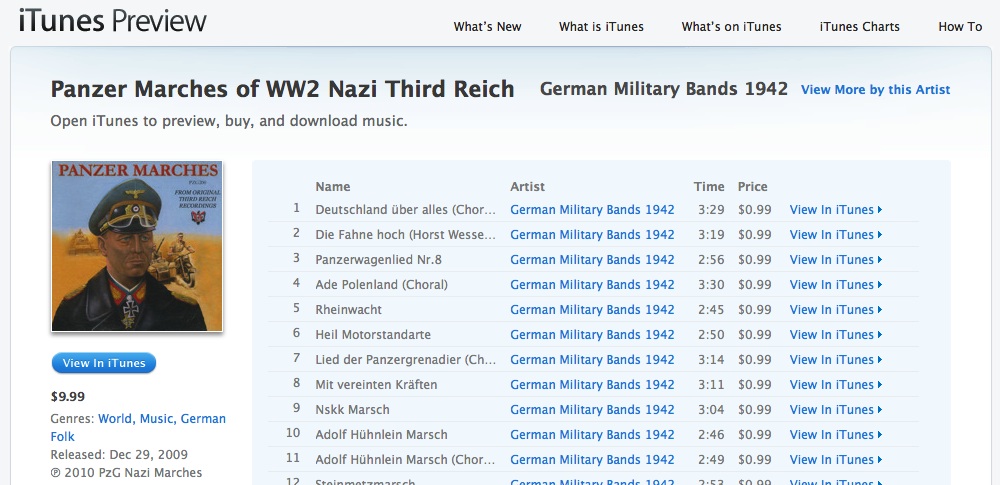This screenshot has width=1000, height=485.
Task: Open the How To menu item
Action: point(960,27)
